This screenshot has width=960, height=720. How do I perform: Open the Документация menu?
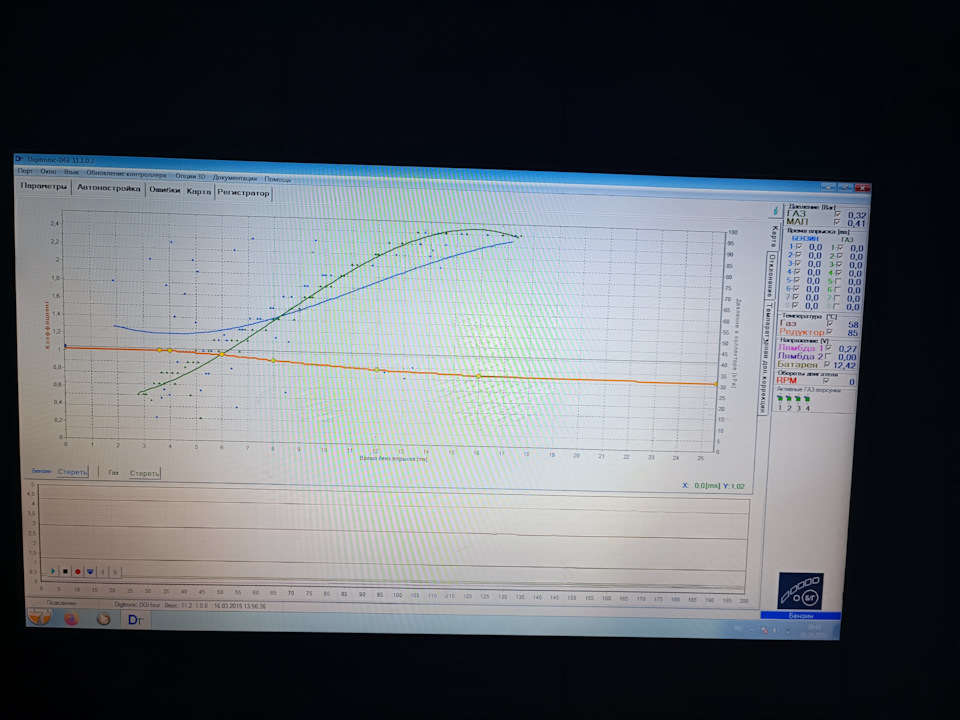coord(234,178)
